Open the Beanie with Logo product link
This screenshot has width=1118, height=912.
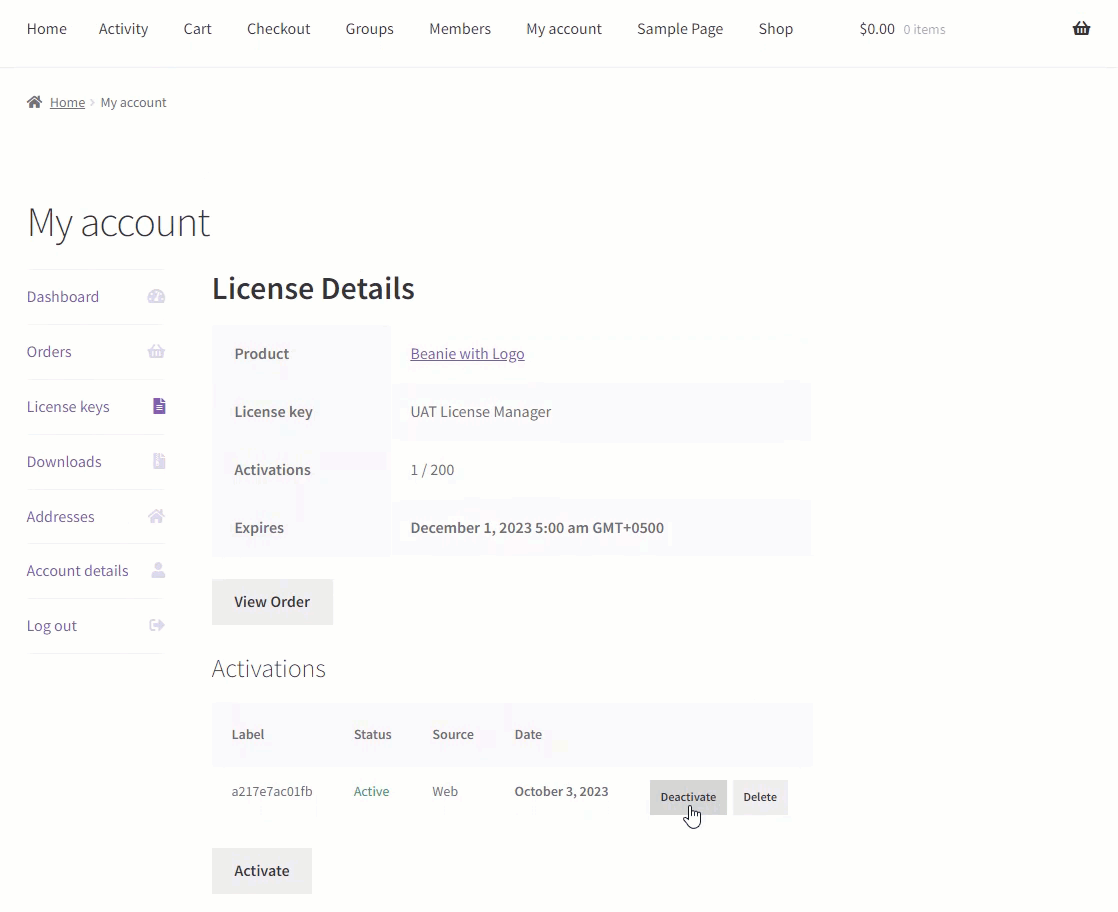click(467, 354)
